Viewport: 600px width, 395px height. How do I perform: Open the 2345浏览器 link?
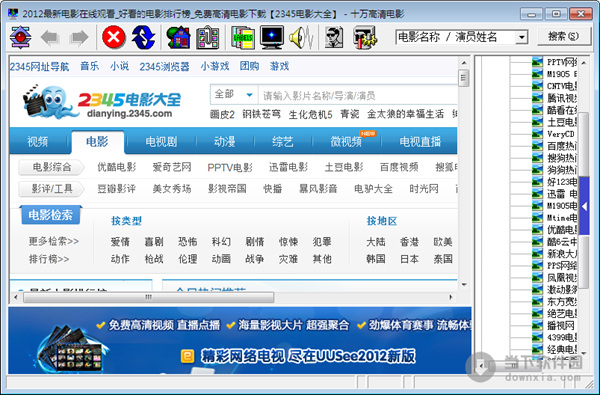[165, 67]
